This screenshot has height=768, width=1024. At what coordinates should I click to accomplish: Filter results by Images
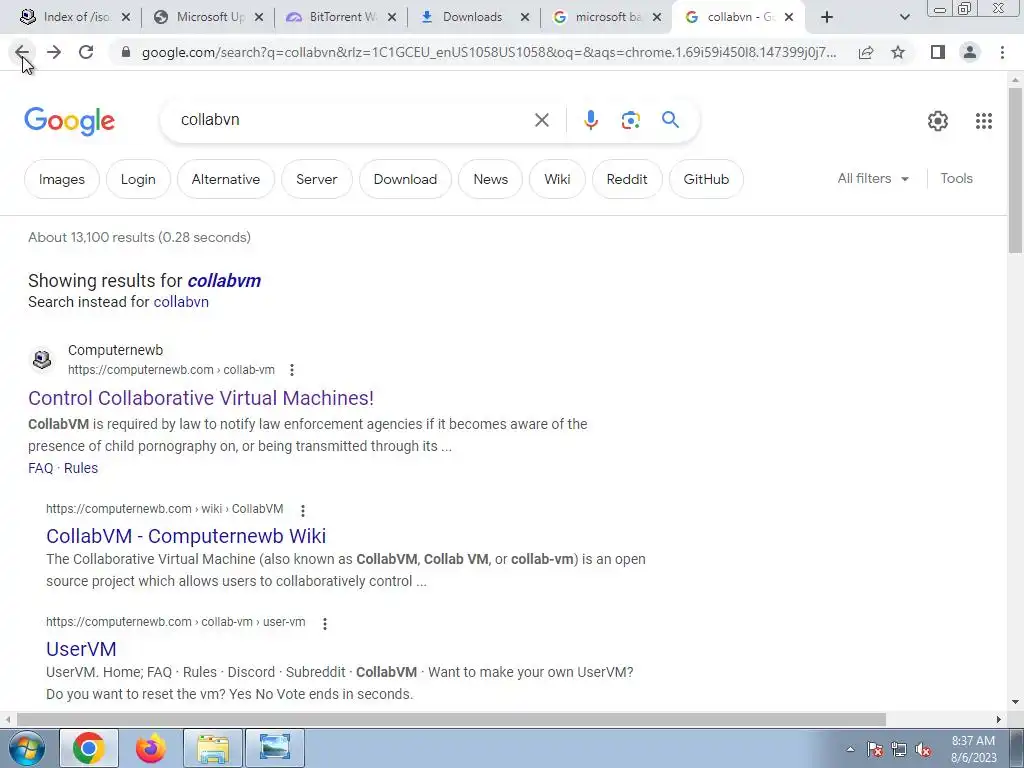[62, 179]
